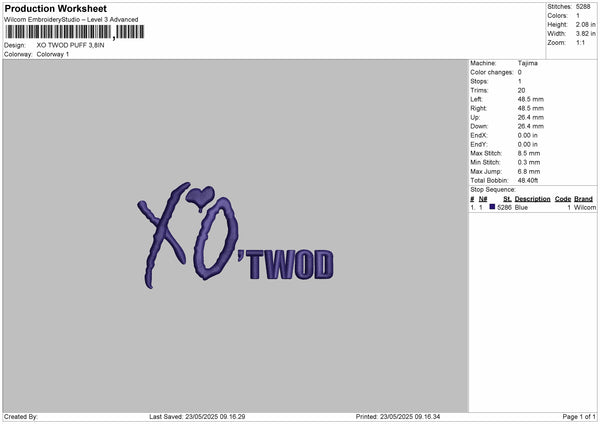The width and height of the screenshot is (600, 424).
Task: Click the Stops value 1
Action: pos(520,81)
